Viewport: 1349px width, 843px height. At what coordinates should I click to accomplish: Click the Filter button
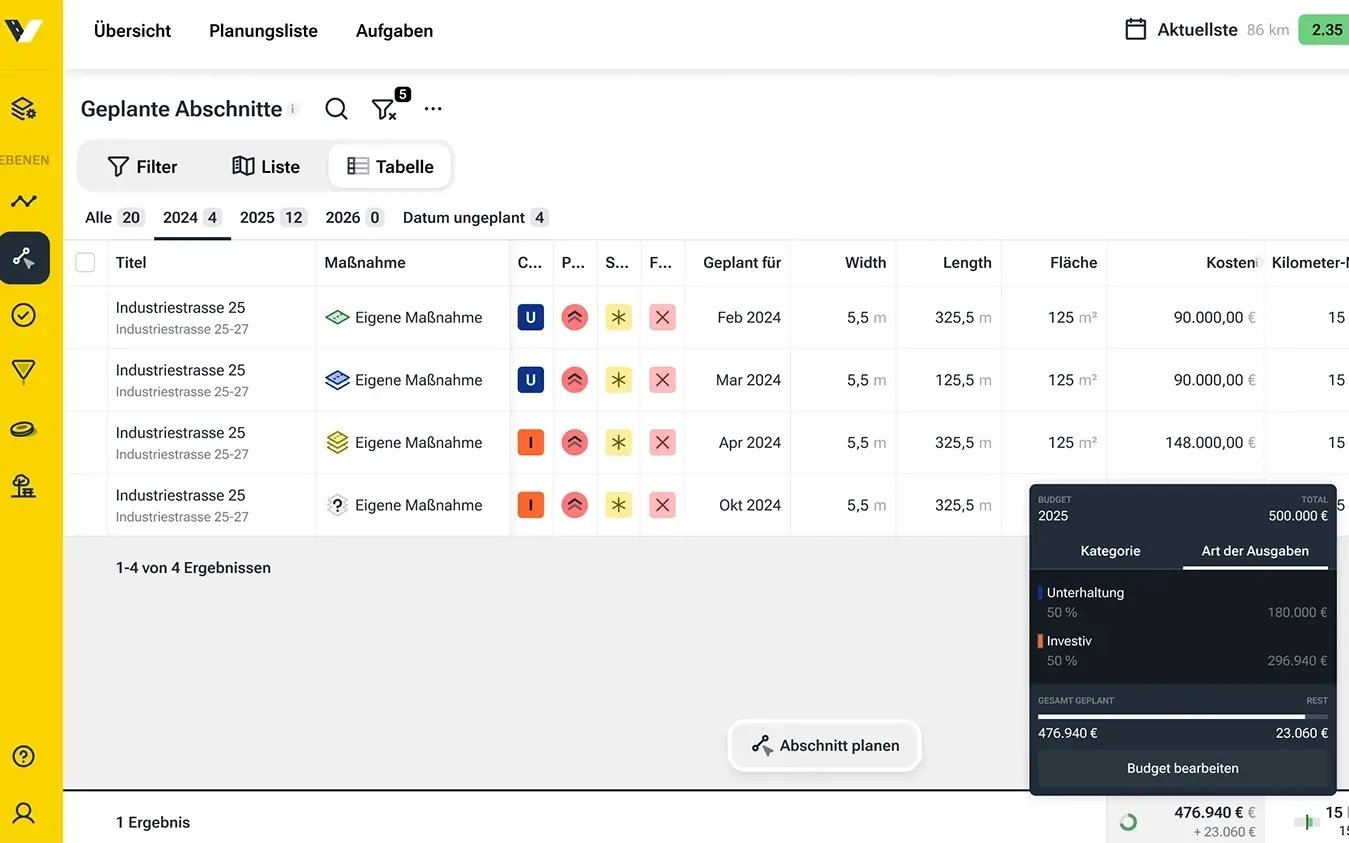click(142, 166)
